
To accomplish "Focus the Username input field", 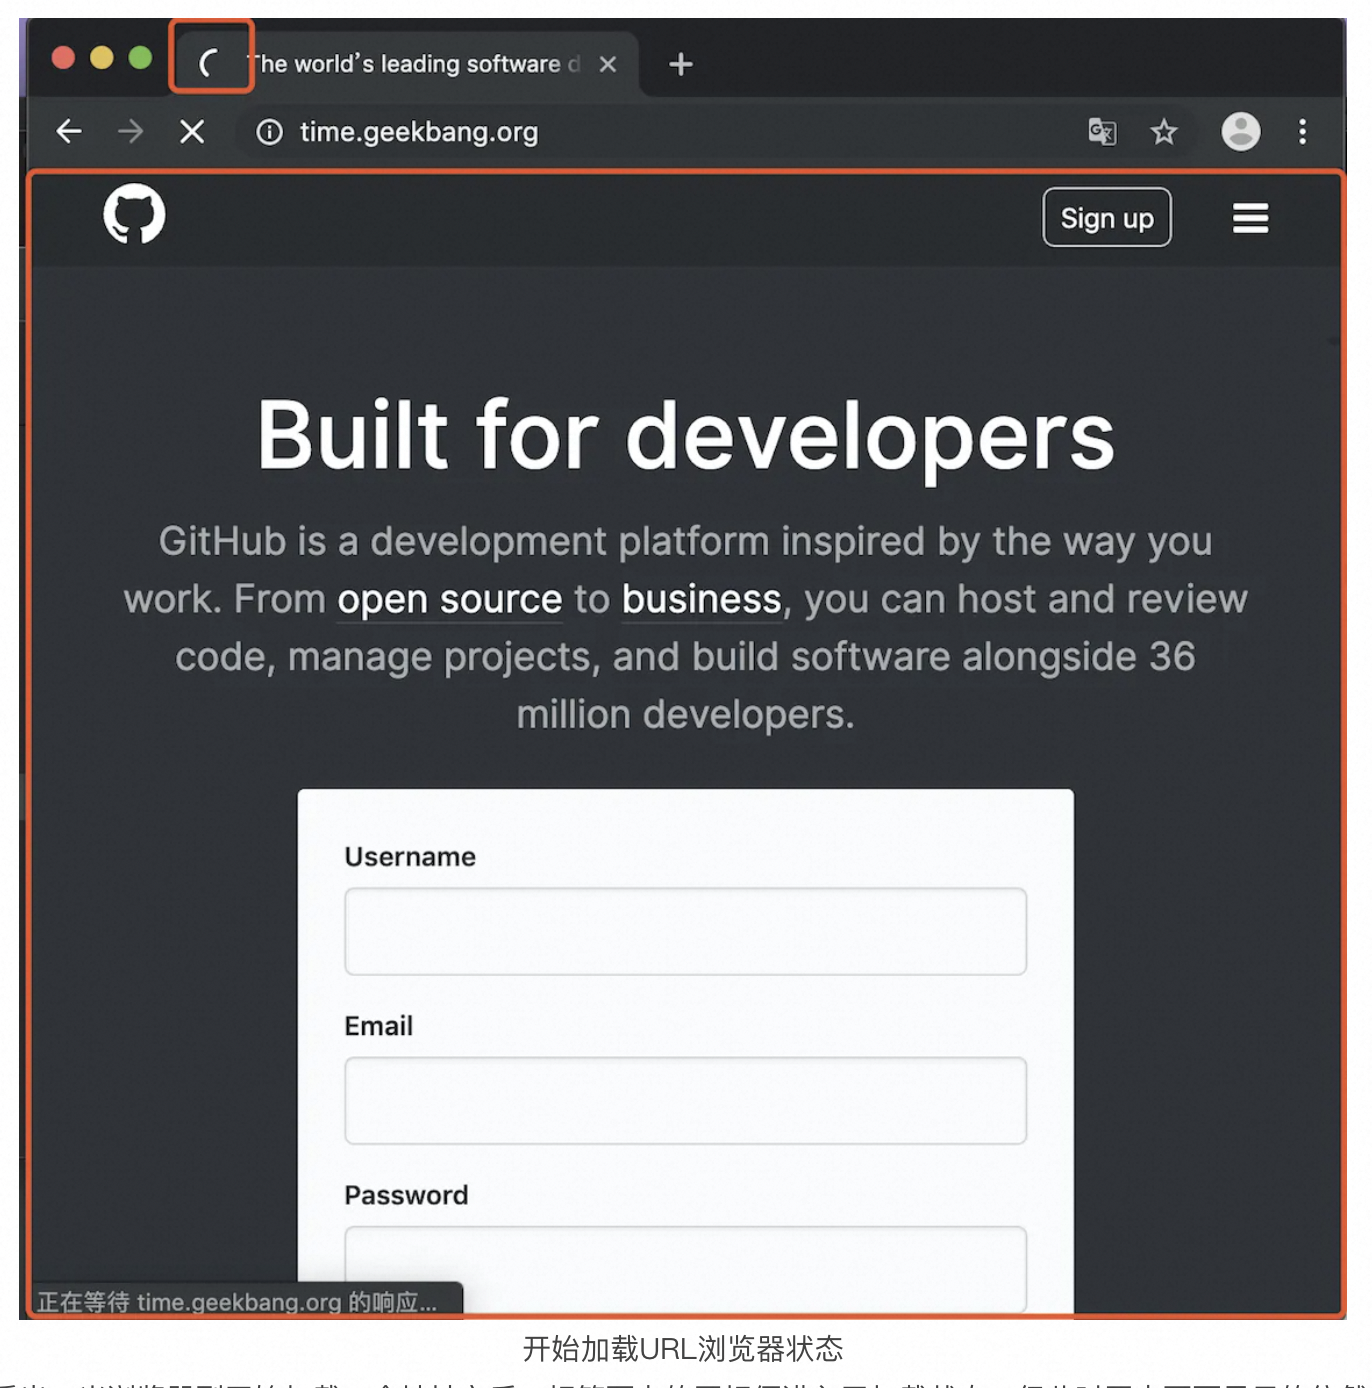I will pyautogui.click(x=685, y=931).
